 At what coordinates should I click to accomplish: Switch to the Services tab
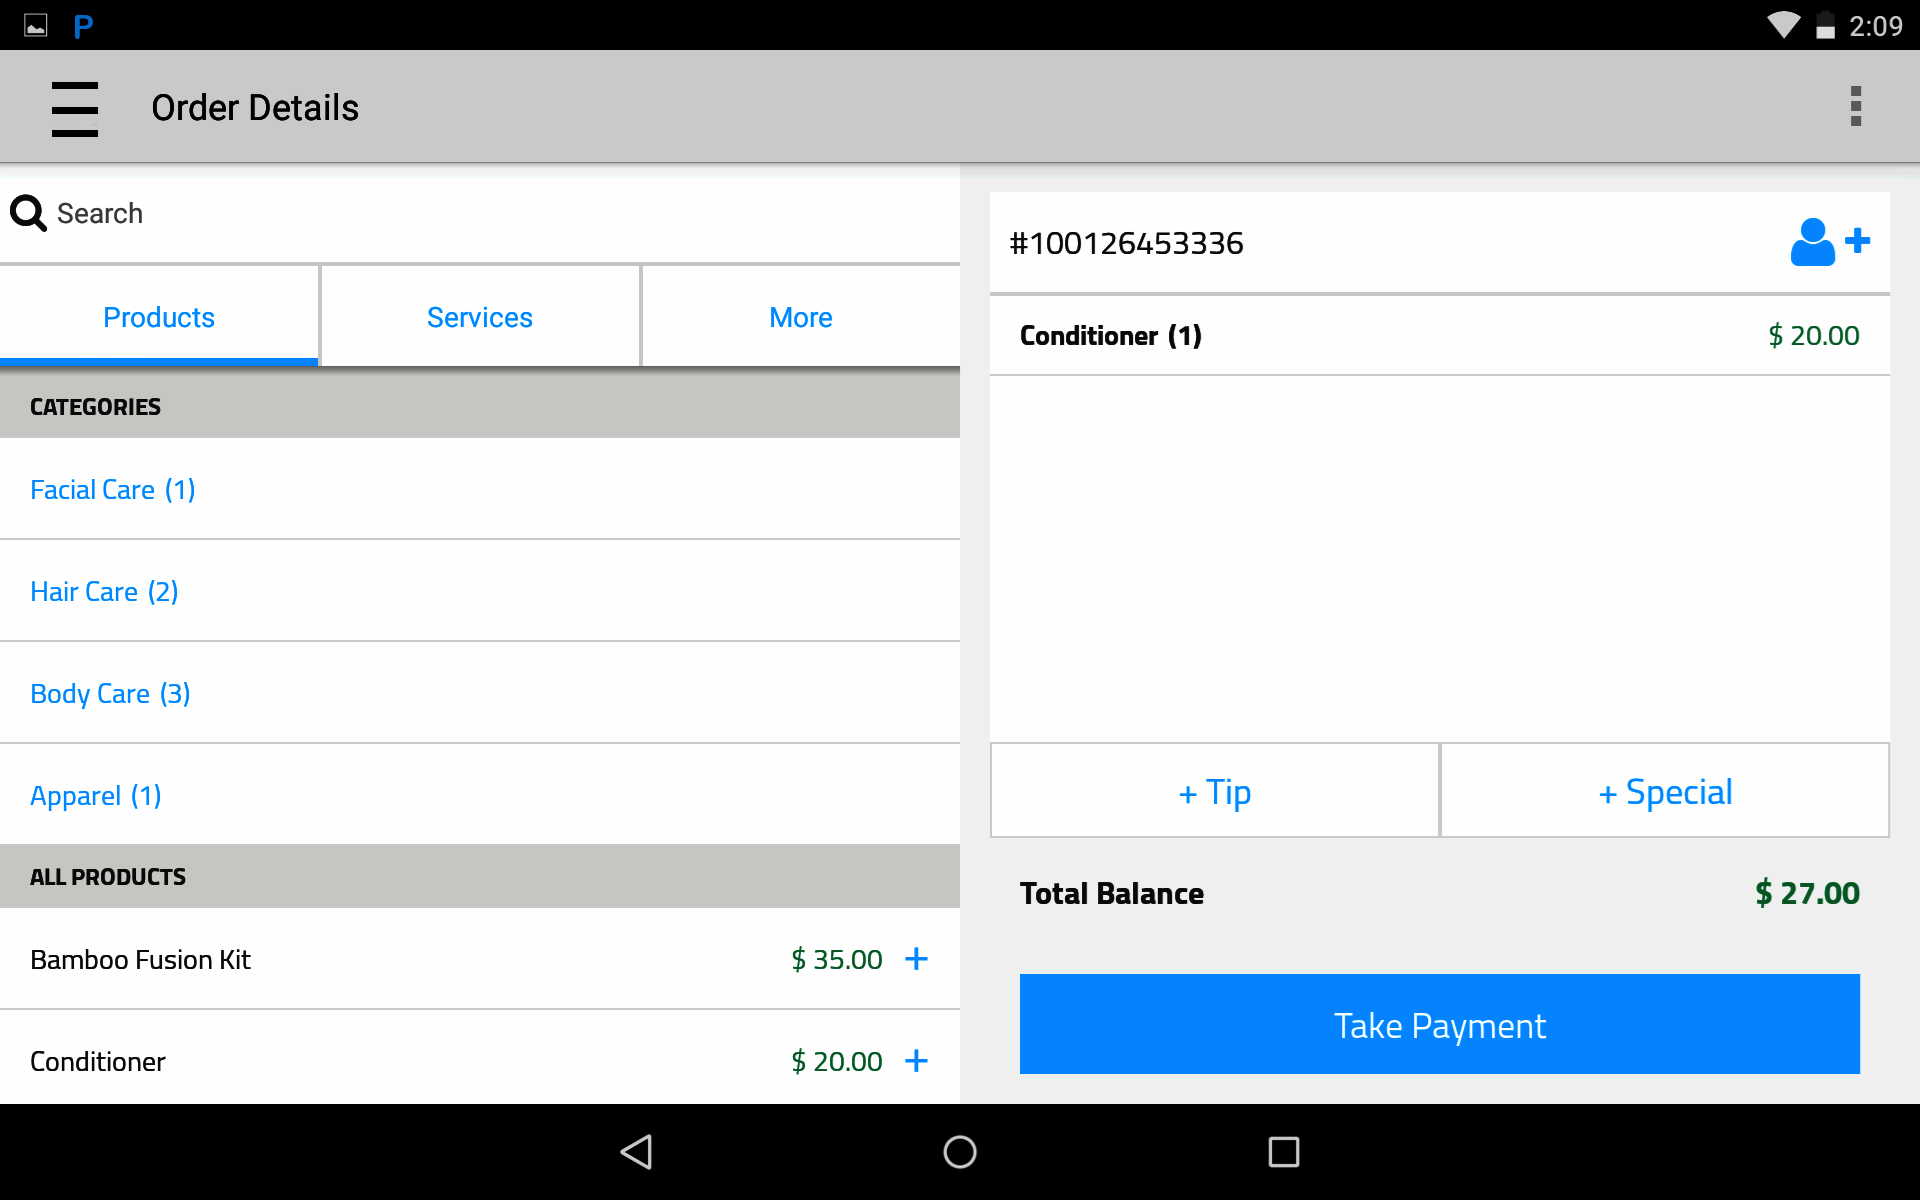[480, 316]
